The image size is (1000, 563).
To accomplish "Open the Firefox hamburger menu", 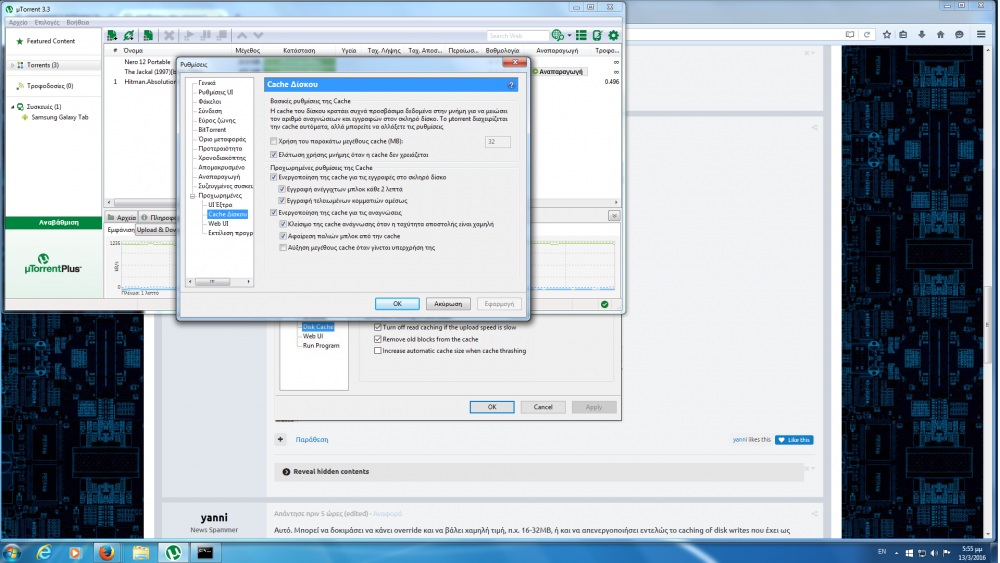I will [x=981, y=34].
